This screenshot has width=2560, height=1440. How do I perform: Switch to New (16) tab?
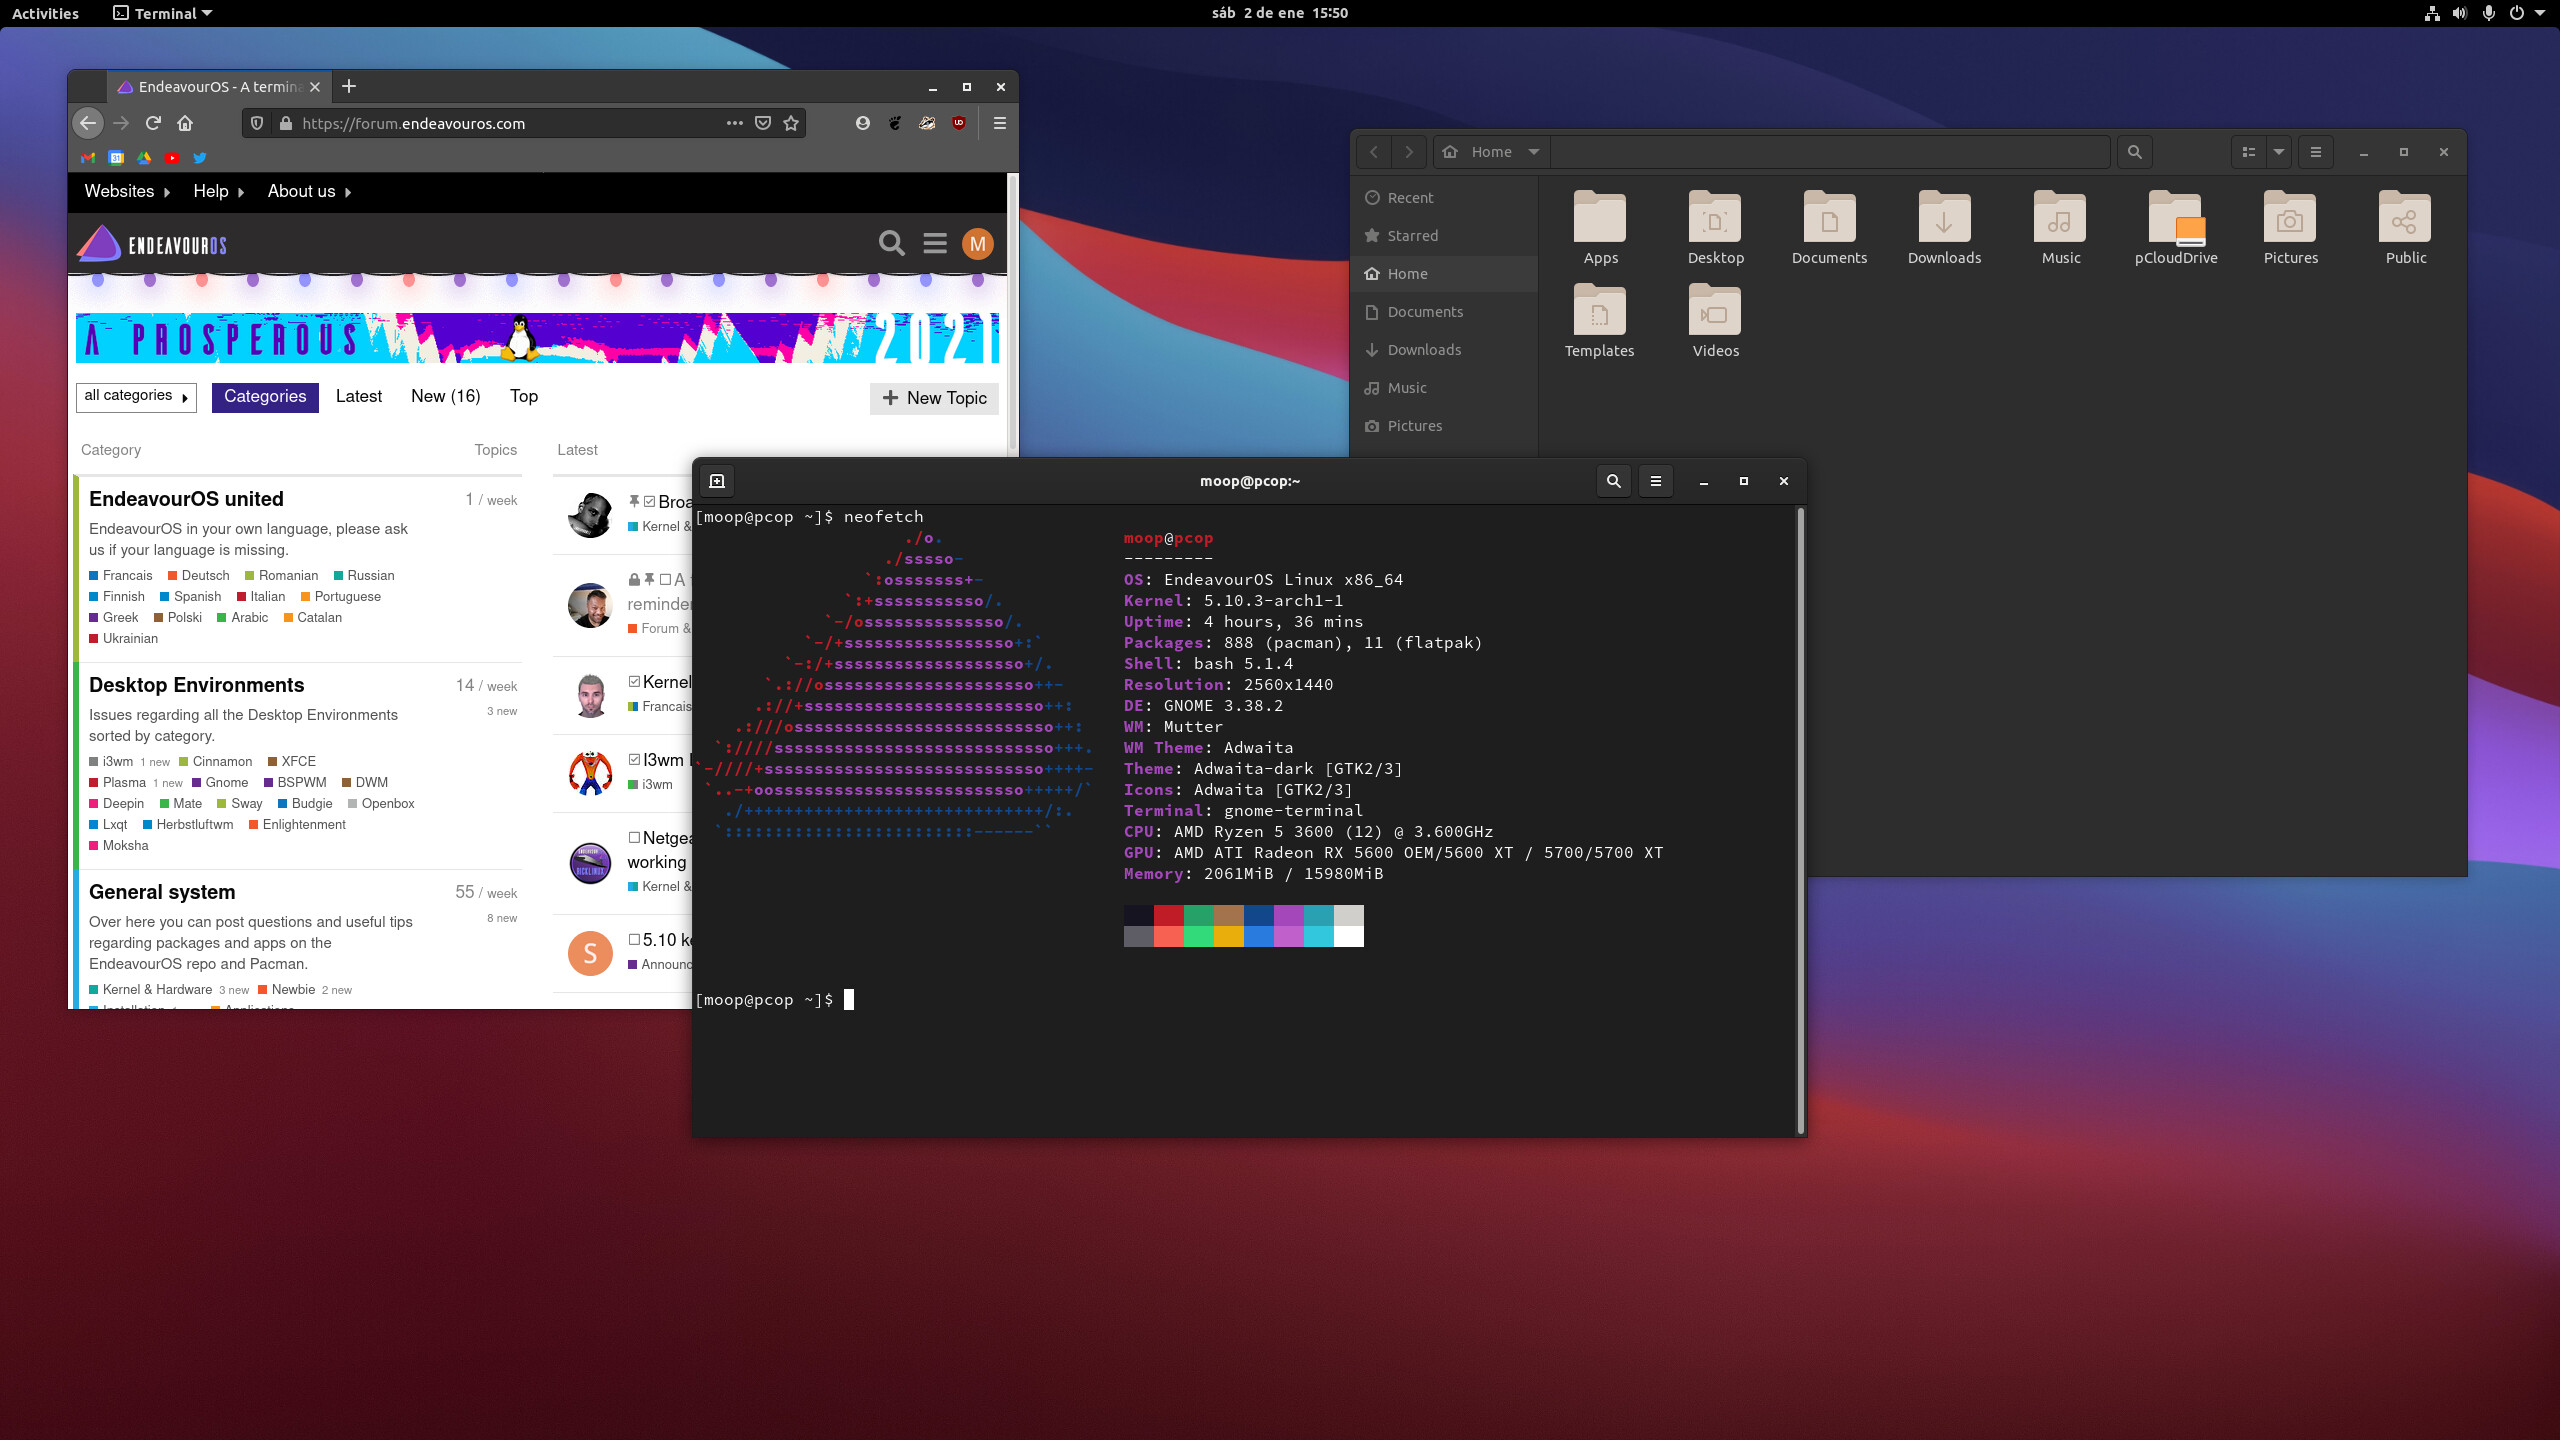click(445, 396)
